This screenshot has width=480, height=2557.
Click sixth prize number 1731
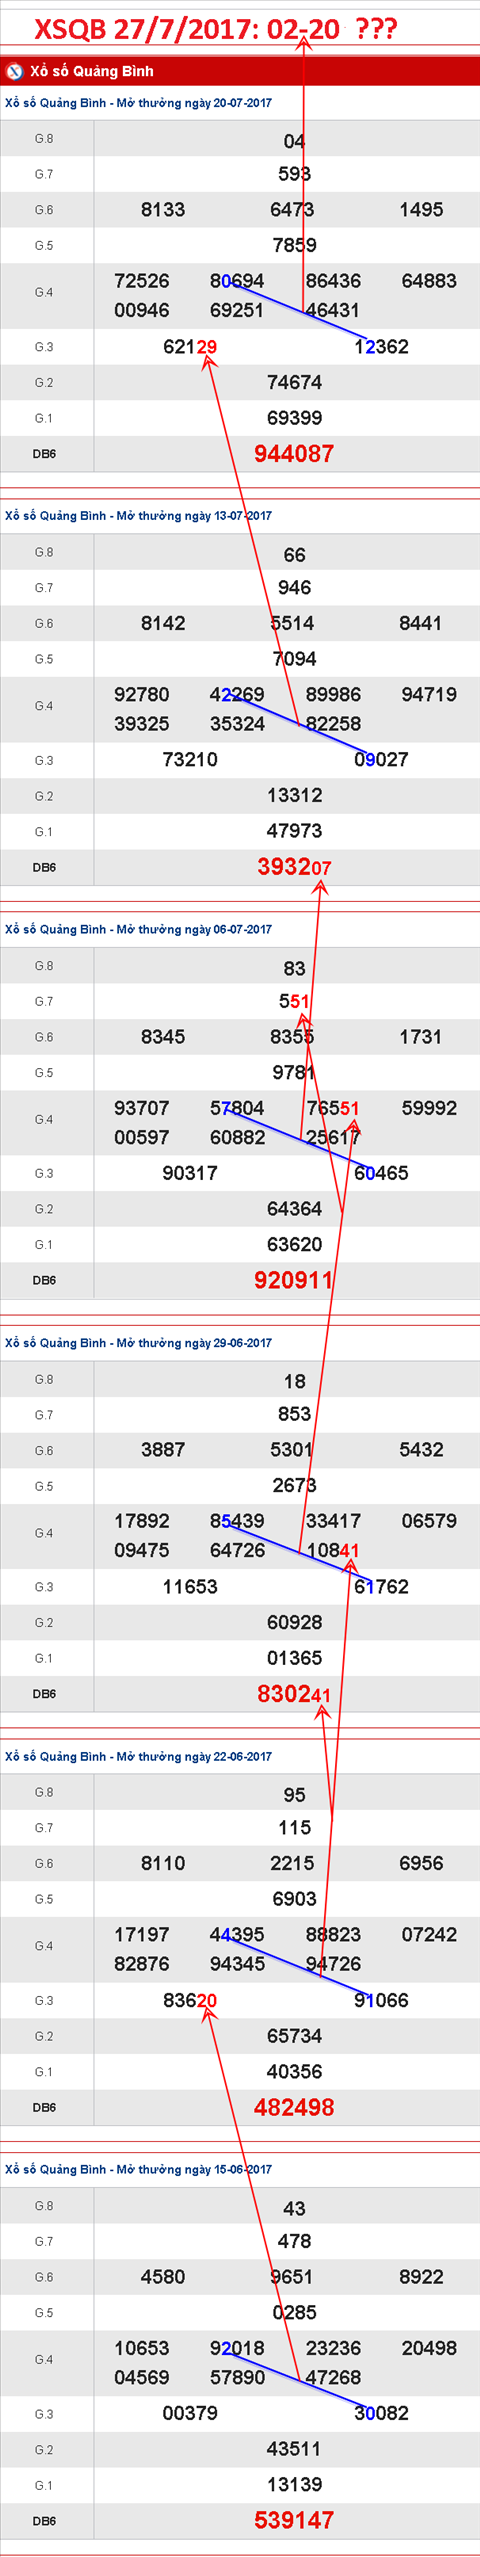pos(421,1037)
